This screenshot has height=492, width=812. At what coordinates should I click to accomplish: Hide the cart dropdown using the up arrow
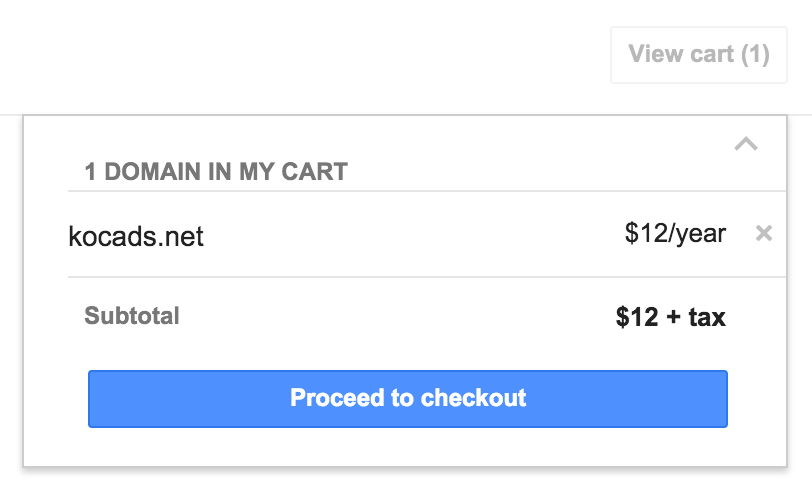tap(745, 144)
